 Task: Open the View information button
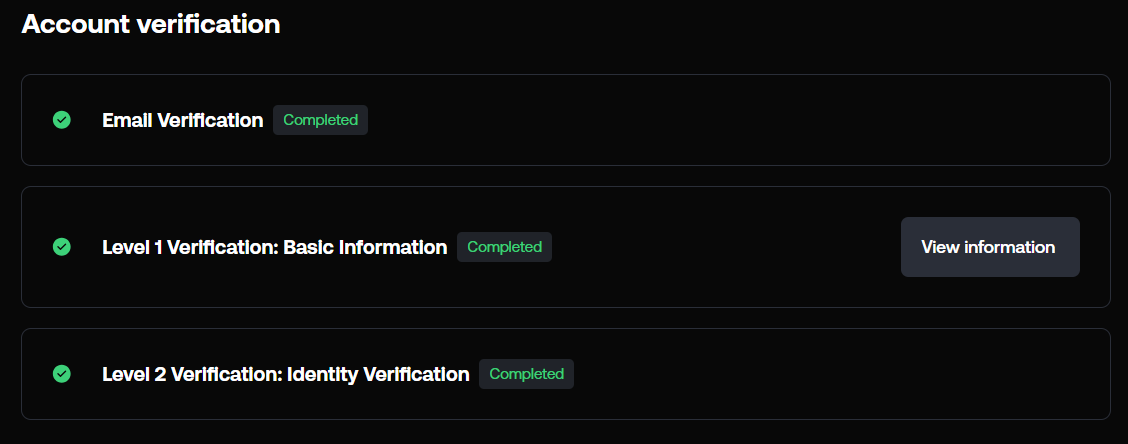click(x=990, y=247)
